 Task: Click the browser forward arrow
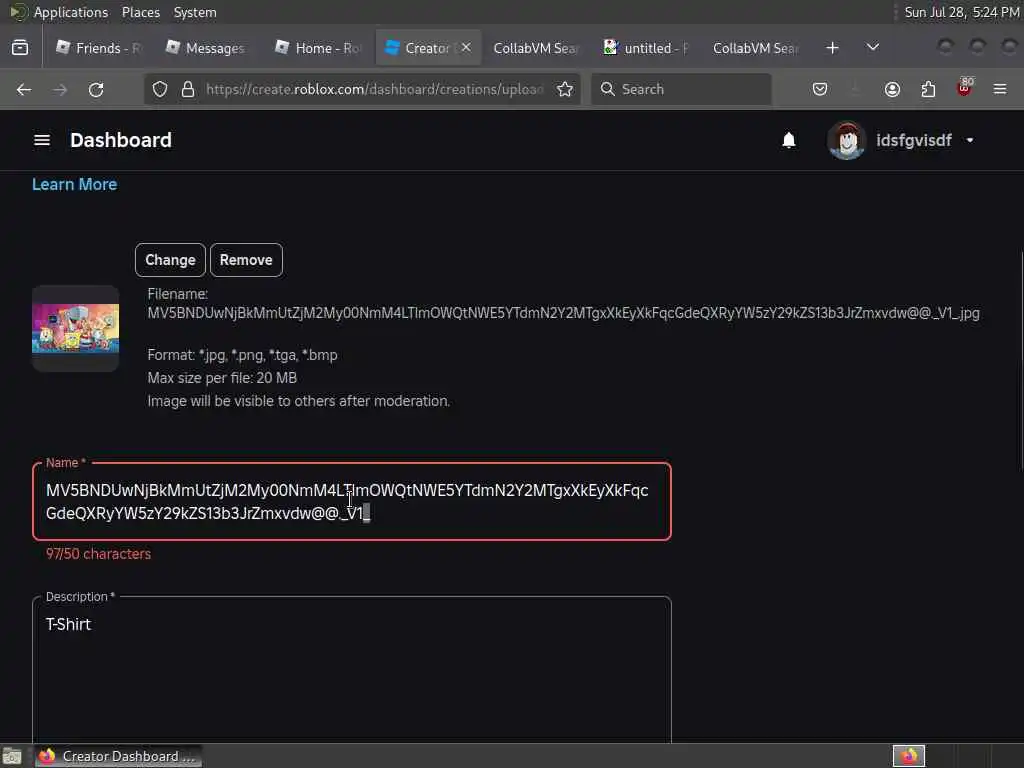point(60,89)
